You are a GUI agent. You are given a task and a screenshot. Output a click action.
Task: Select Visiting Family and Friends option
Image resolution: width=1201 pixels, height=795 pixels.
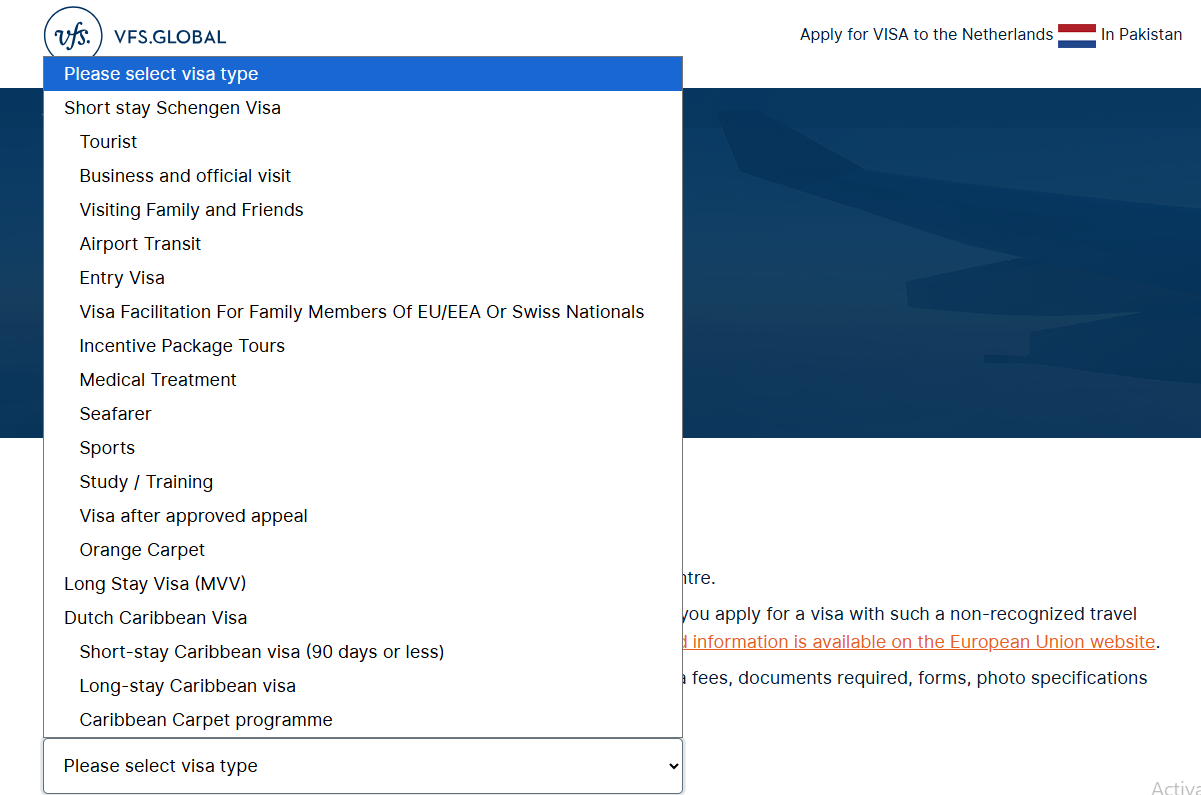[x=363, y=210]
